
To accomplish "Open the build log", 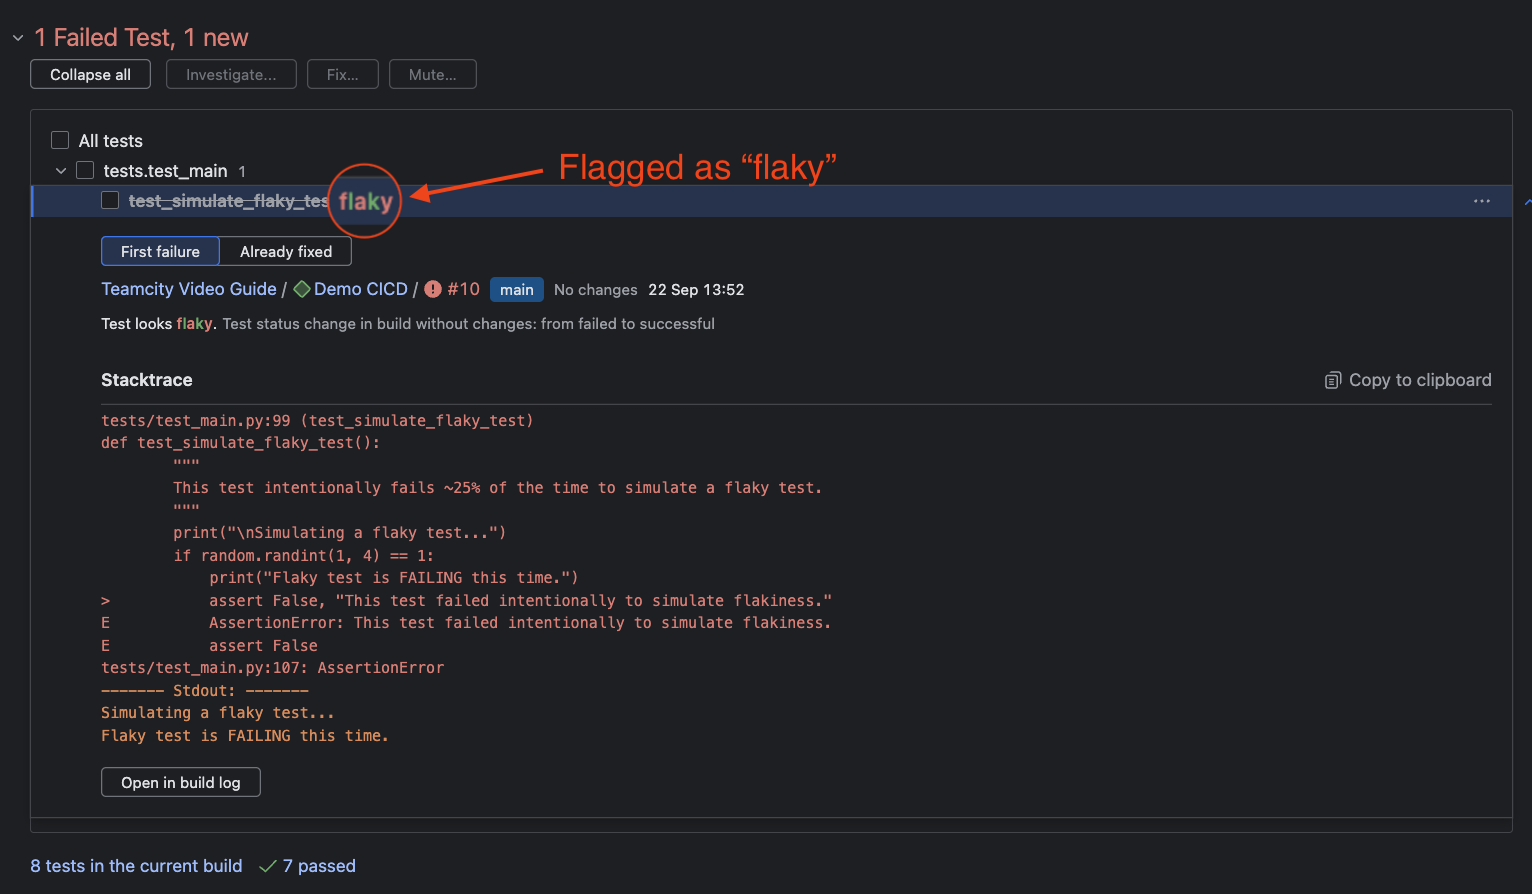I will pos(180,782).
